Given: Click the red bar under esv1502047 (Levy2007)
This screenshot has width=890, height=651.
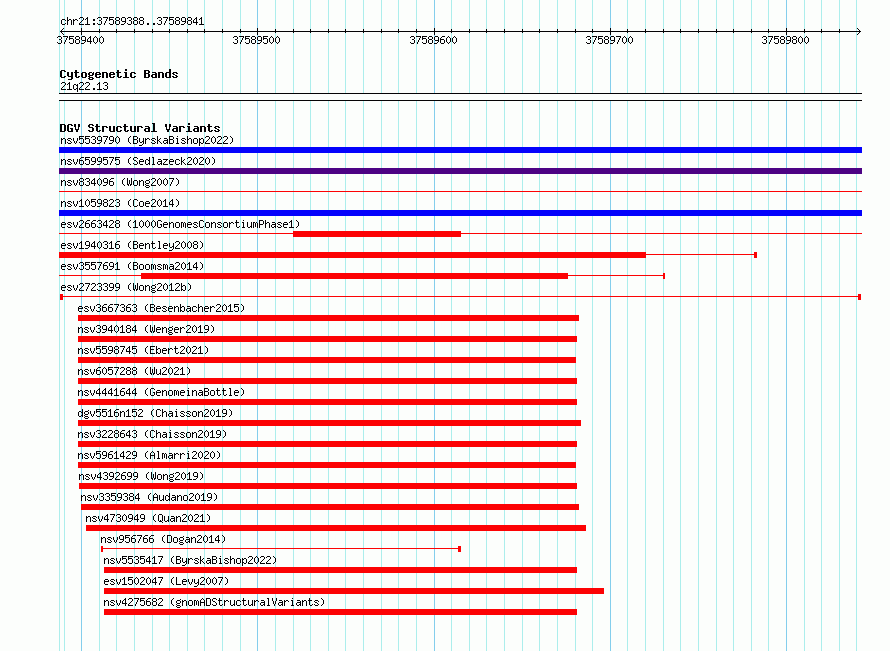Looking at the screenshot, I should (x=354, y=591).
